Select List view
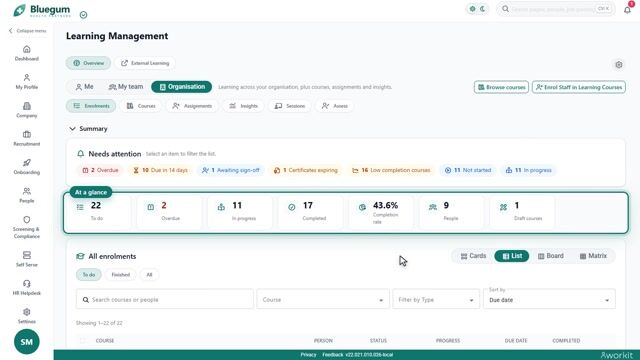The image size is (640, 360). [x=512, y=256]
